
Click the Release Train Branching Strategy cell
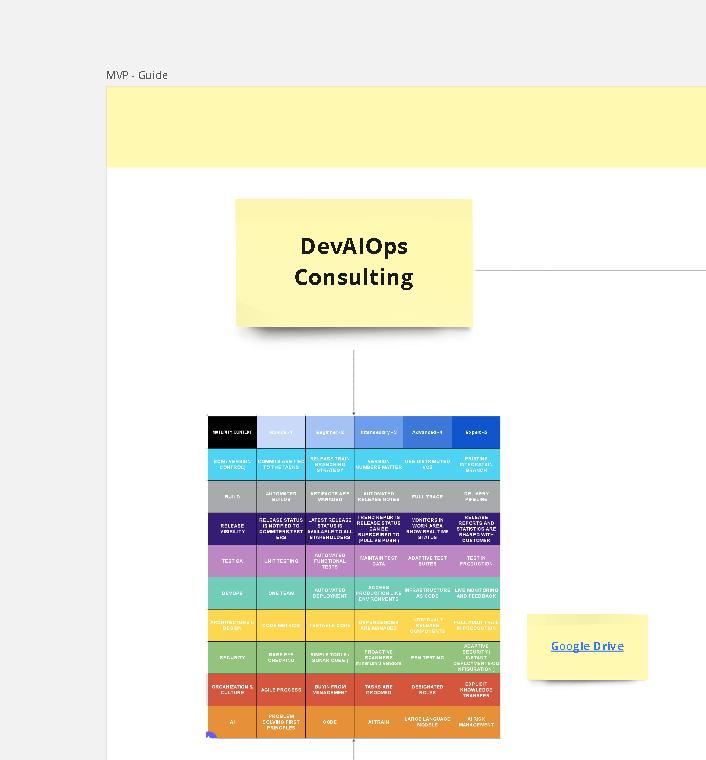pos(329,464)
